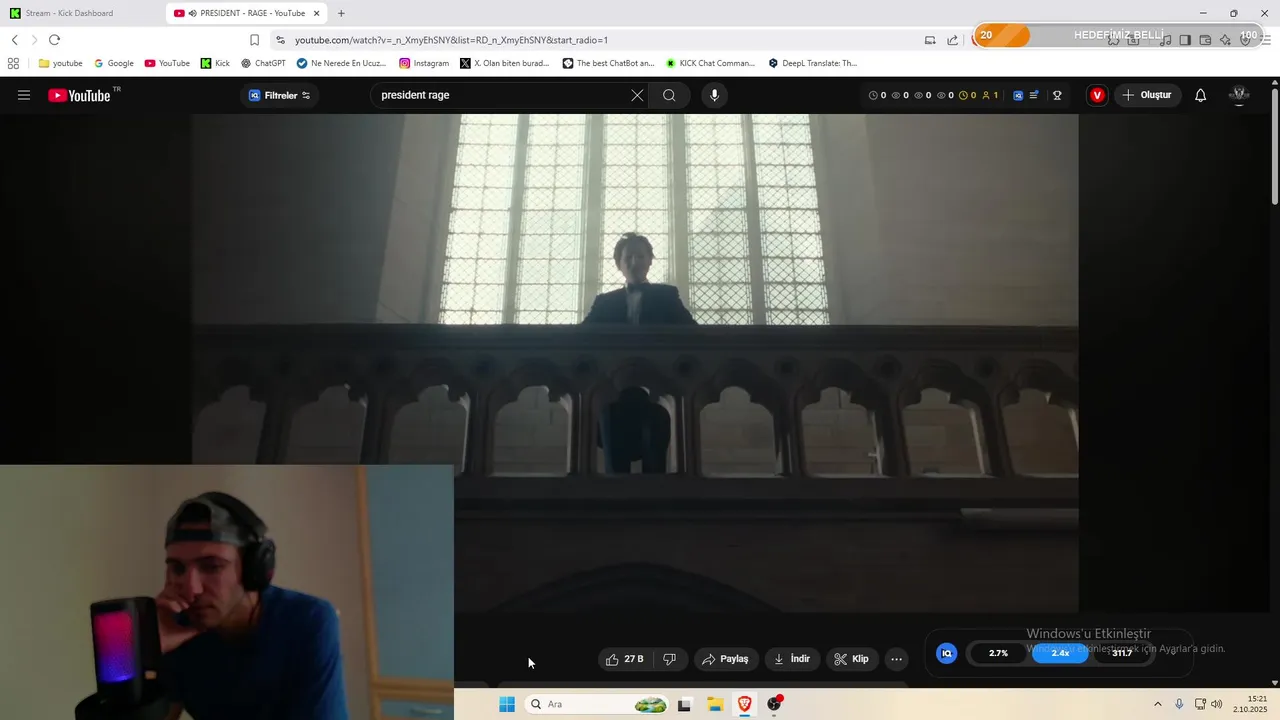Screen dimensions: 1280x720
Task: Open the trophy icon in header
Action: click(1057, 95)
